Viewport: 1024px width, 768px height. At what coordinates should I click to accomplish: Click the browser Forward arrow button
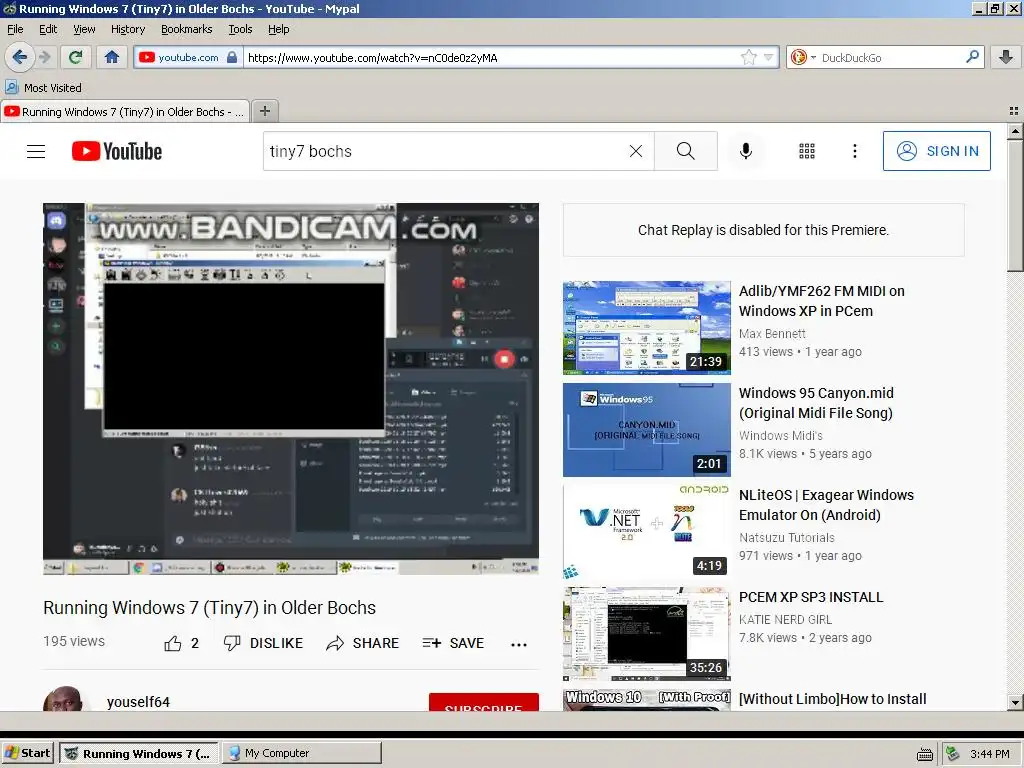coord(44,57)
